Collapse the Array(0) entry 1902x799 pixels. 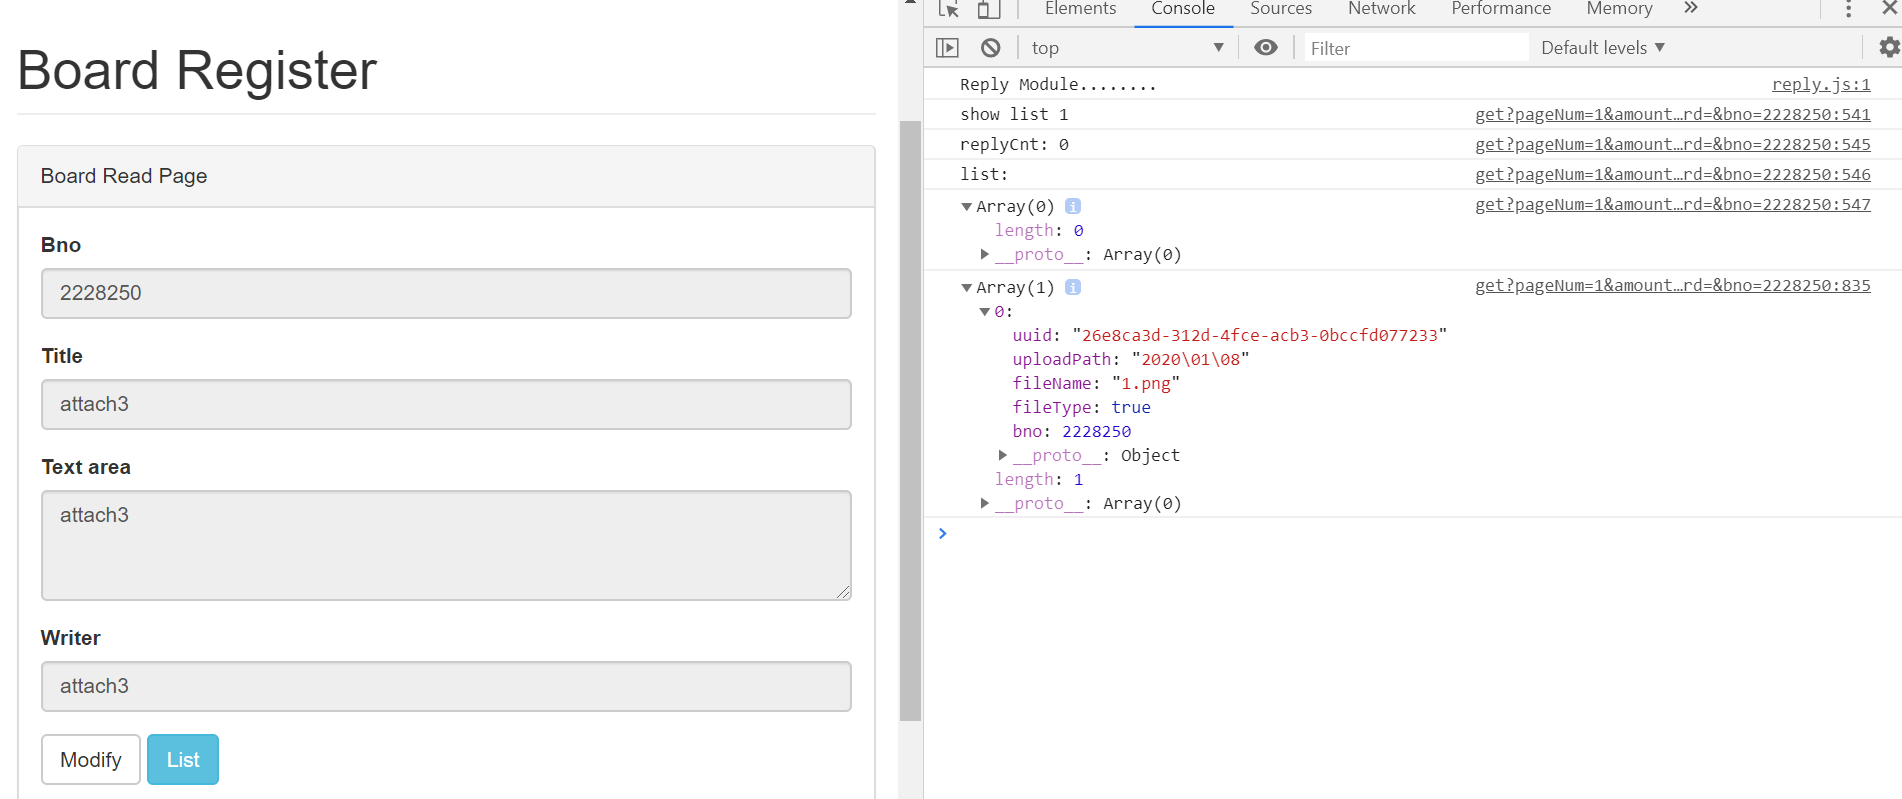click(966, 207)
